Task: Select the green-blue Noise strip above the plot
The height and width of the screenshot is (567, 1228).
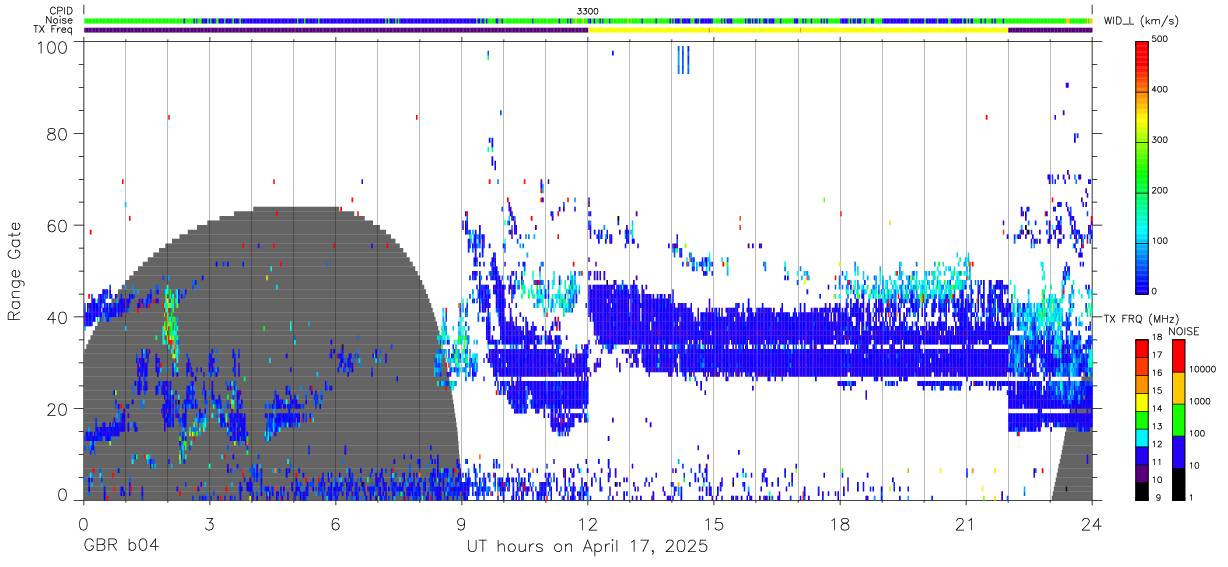Action: [588, 20]
